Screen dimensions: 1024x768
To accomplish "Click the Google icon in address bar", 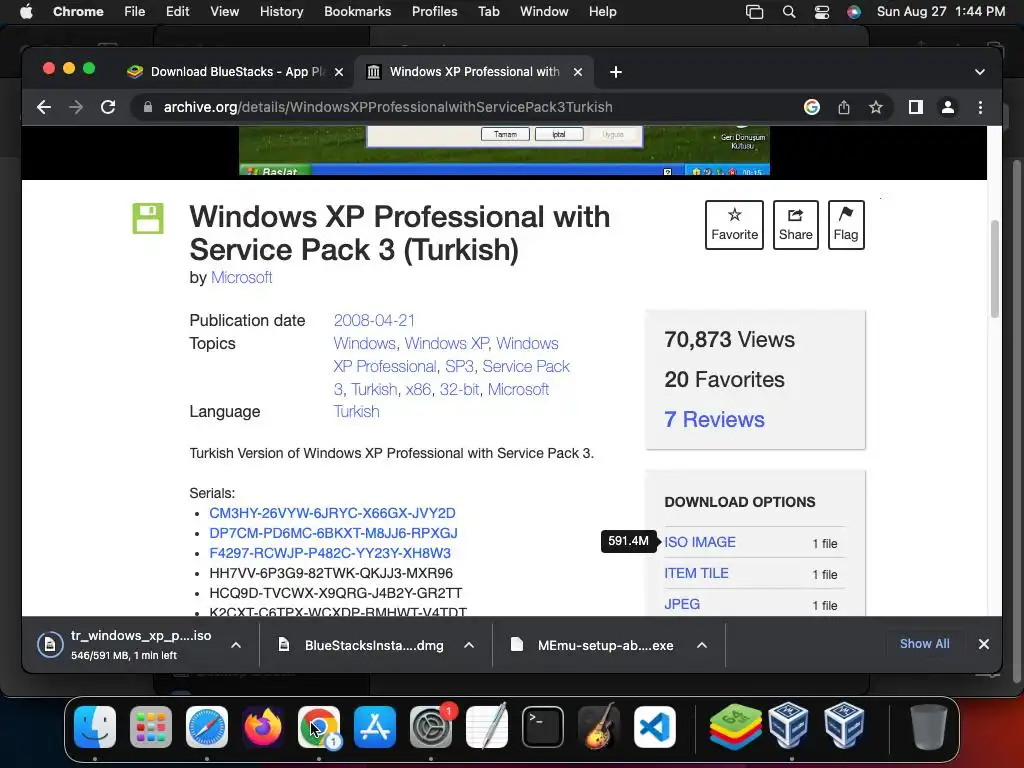I will tap(812, 107).
